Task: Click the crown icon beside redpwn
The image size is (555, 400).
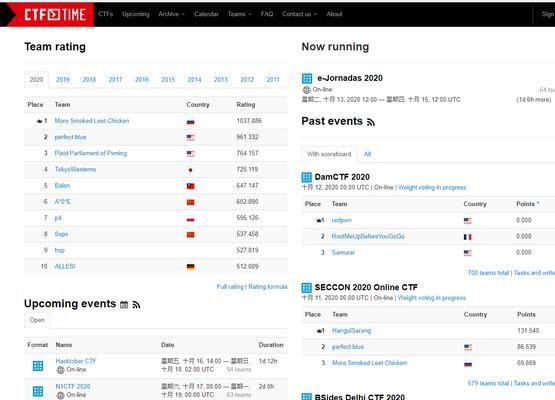Action: pos(318,220)
